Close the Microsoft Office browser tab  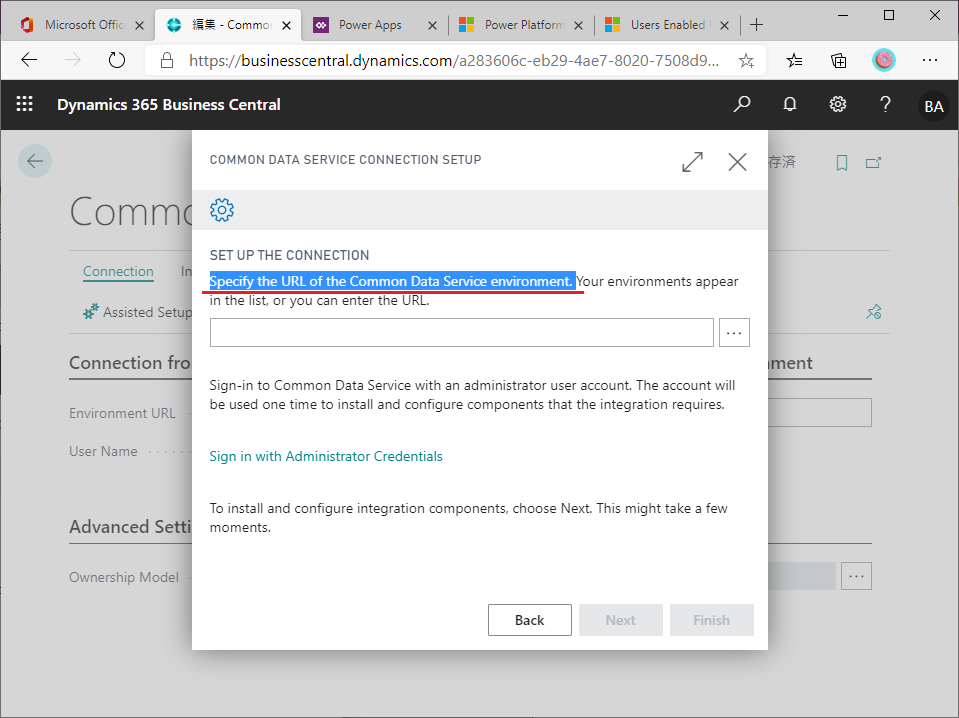point(139,25)
